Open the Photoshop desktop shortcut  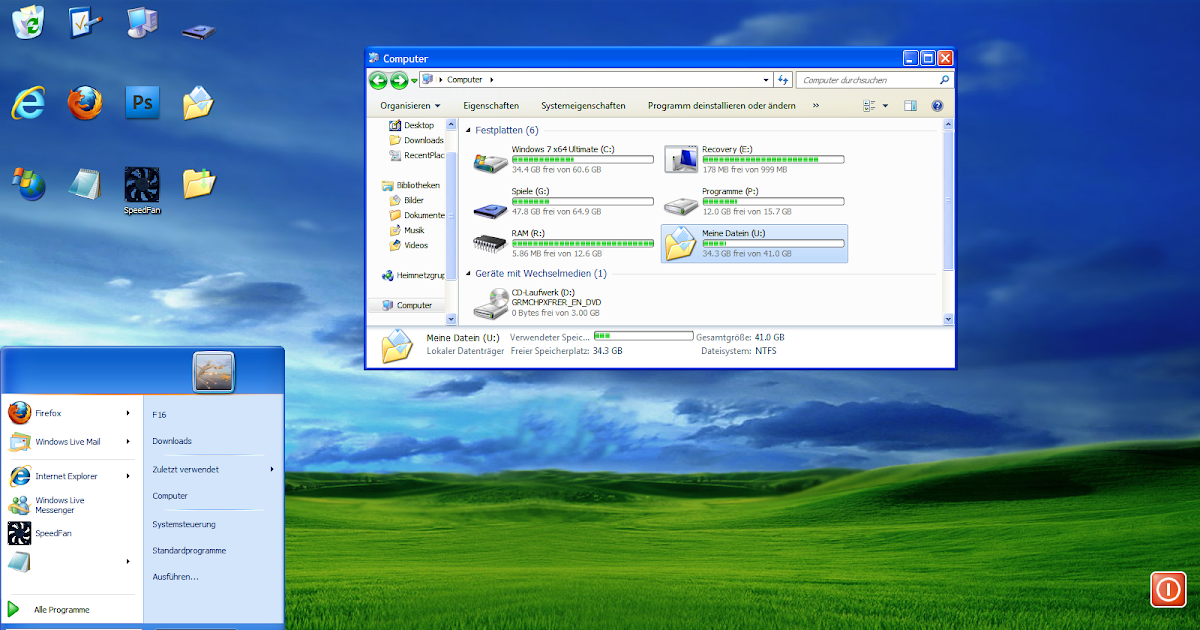pyautogui.click(x=143, y=102)
